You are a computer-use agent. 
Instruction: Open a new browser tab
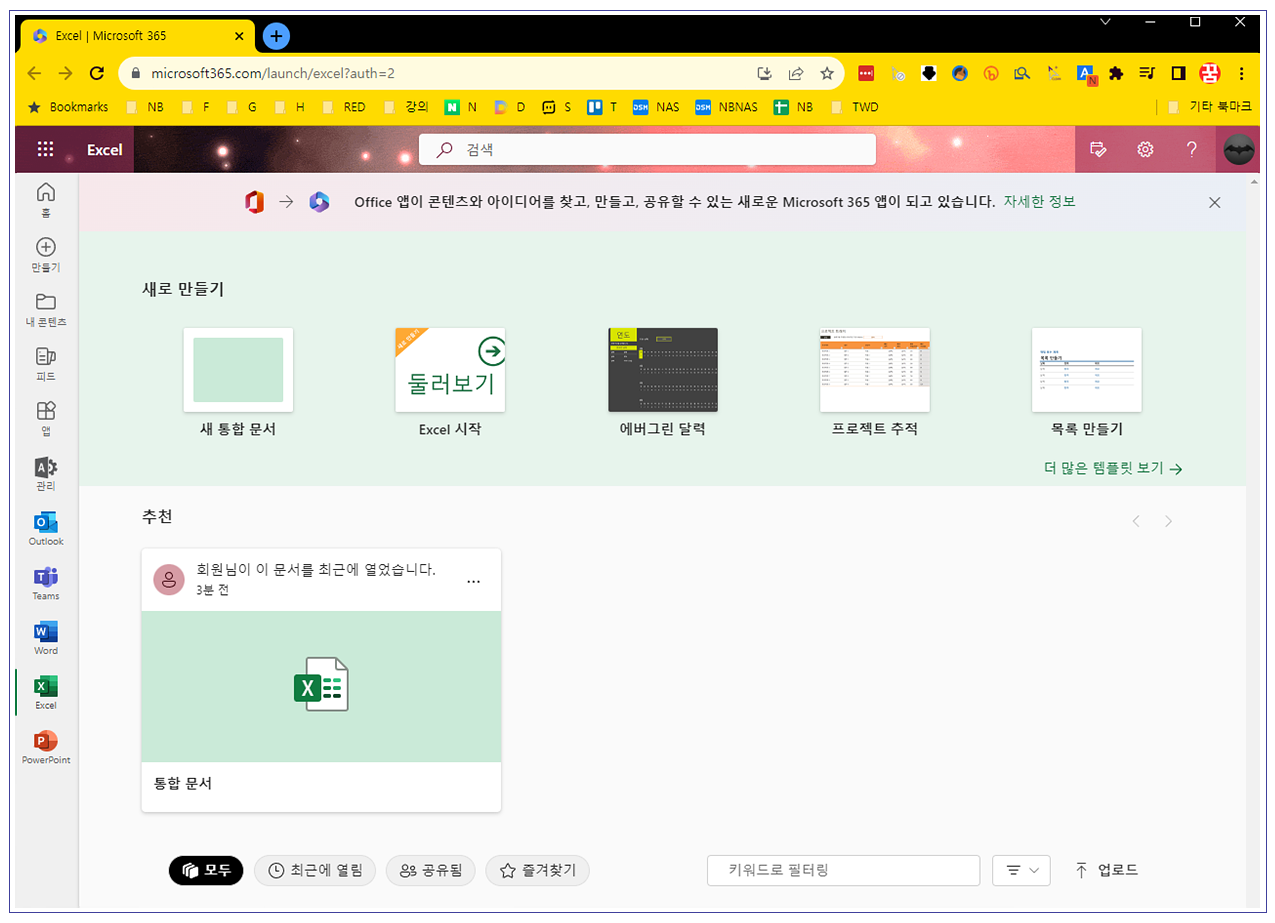click(x=276, y=36)
